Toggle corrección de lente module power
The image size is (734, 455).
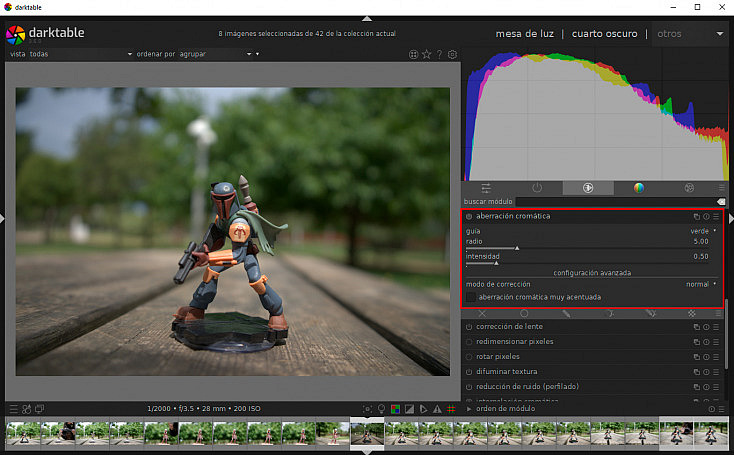(469, 327)
